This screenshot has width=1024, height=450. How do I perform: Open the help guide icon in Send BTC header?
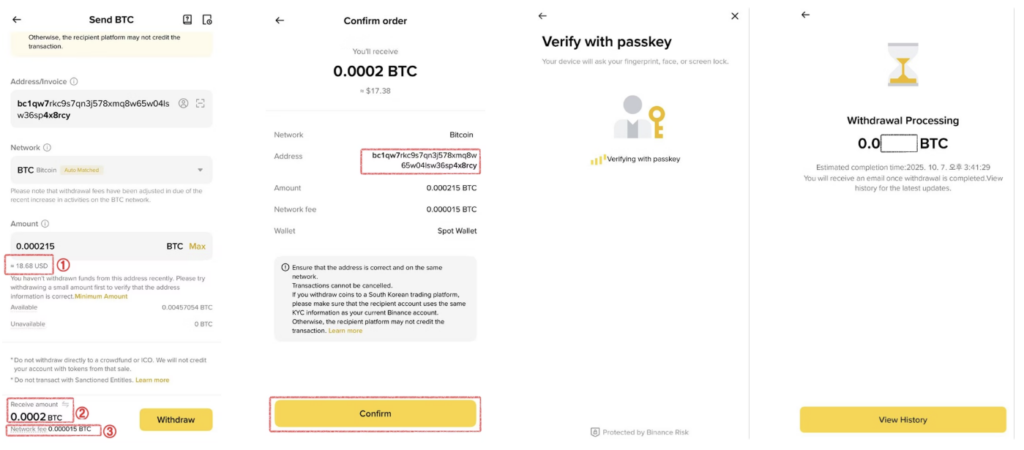(x=187, y=19)
